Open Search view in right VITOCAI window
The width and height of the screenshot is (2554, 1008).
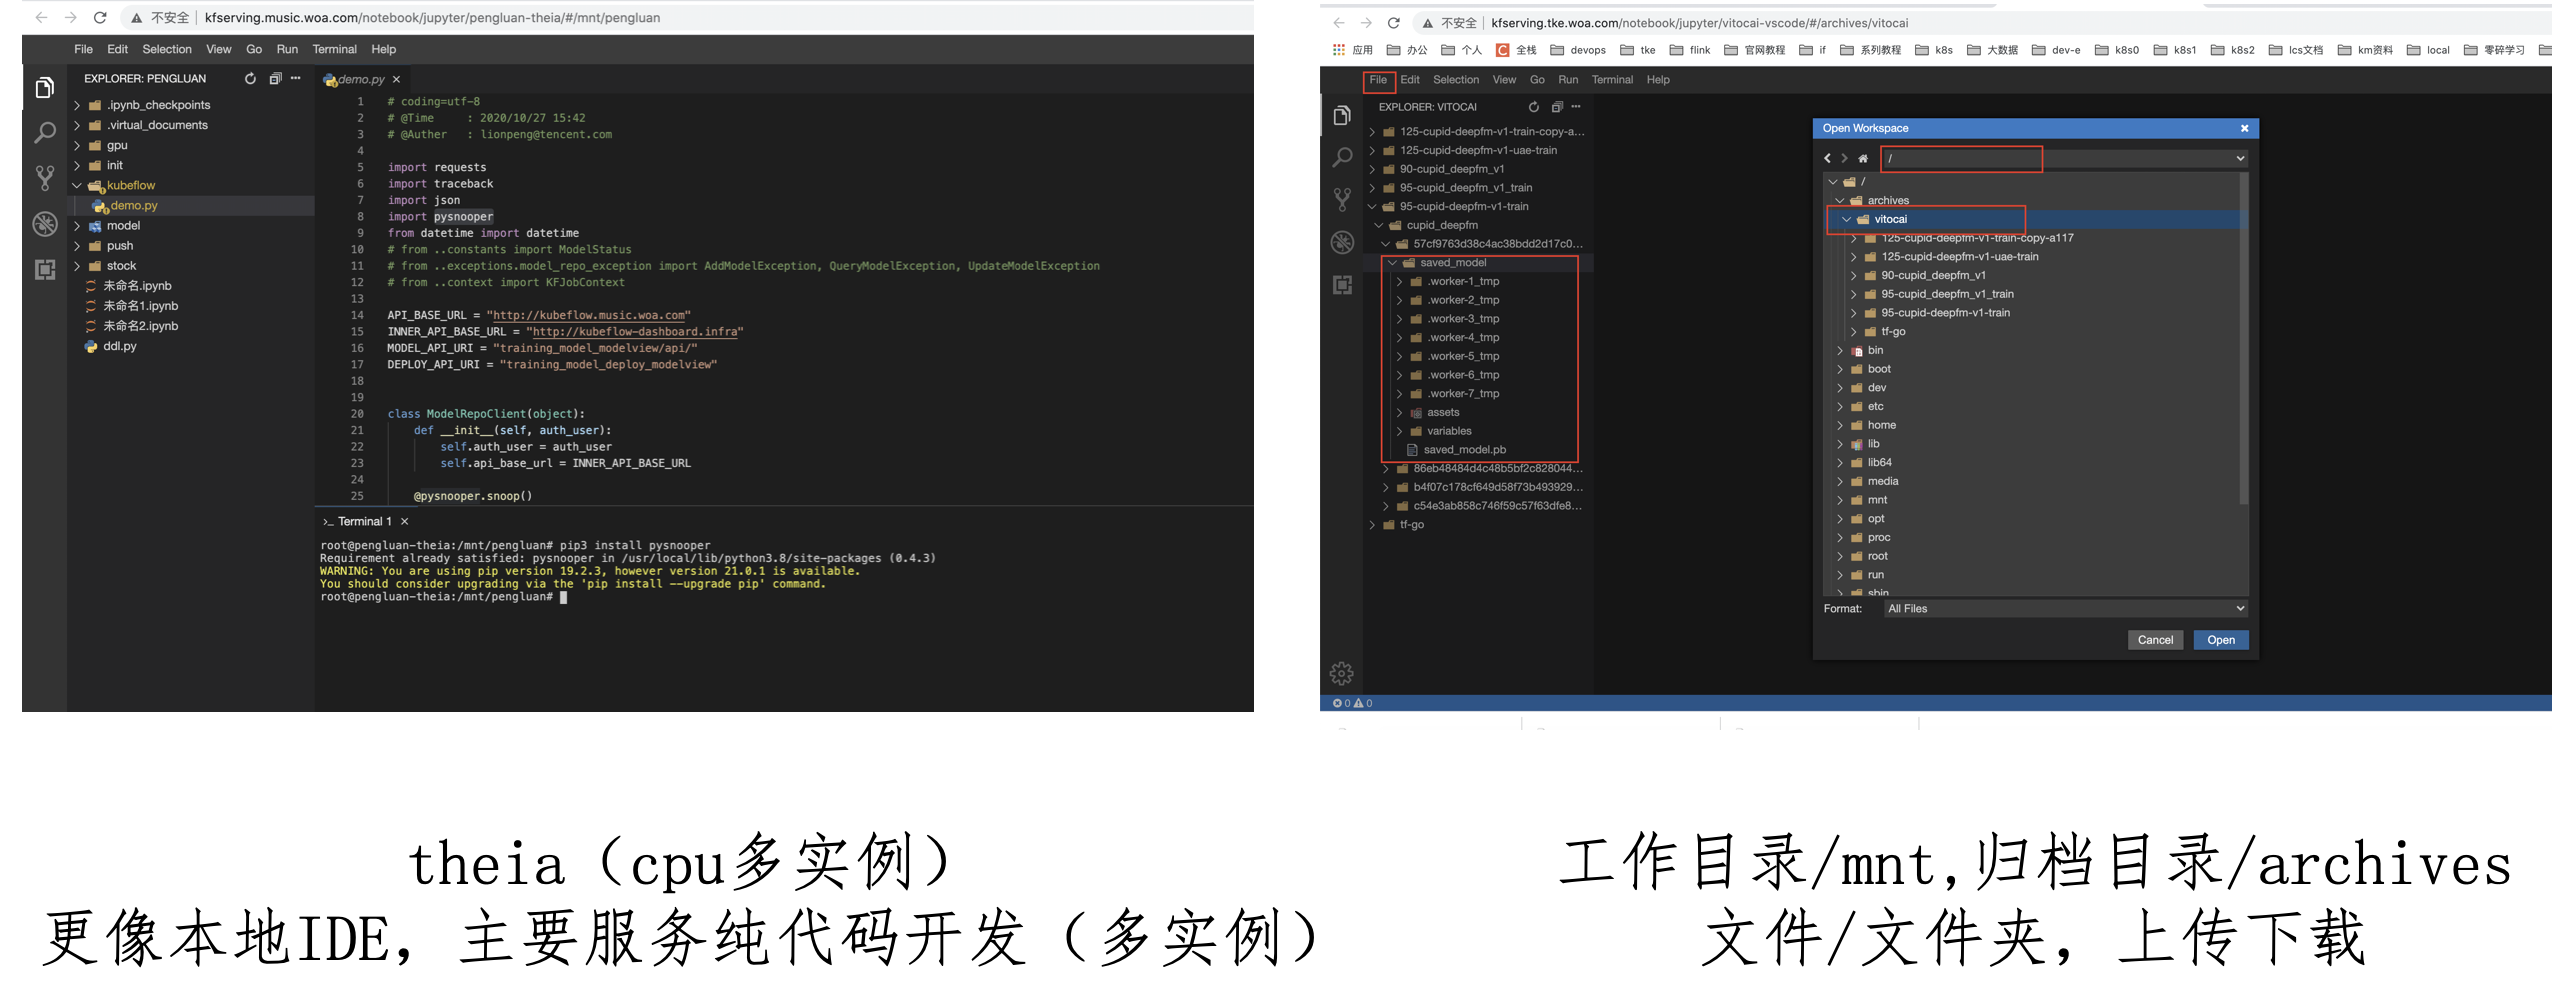[1342, 157]
